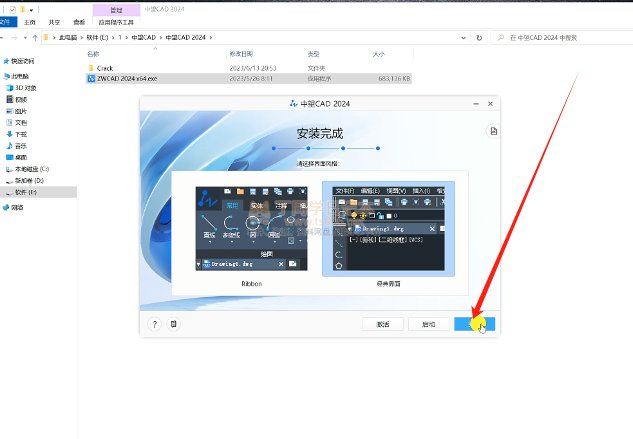
Task: Open the 3D 对象 folder in sidebar
Action: point(25,87)
